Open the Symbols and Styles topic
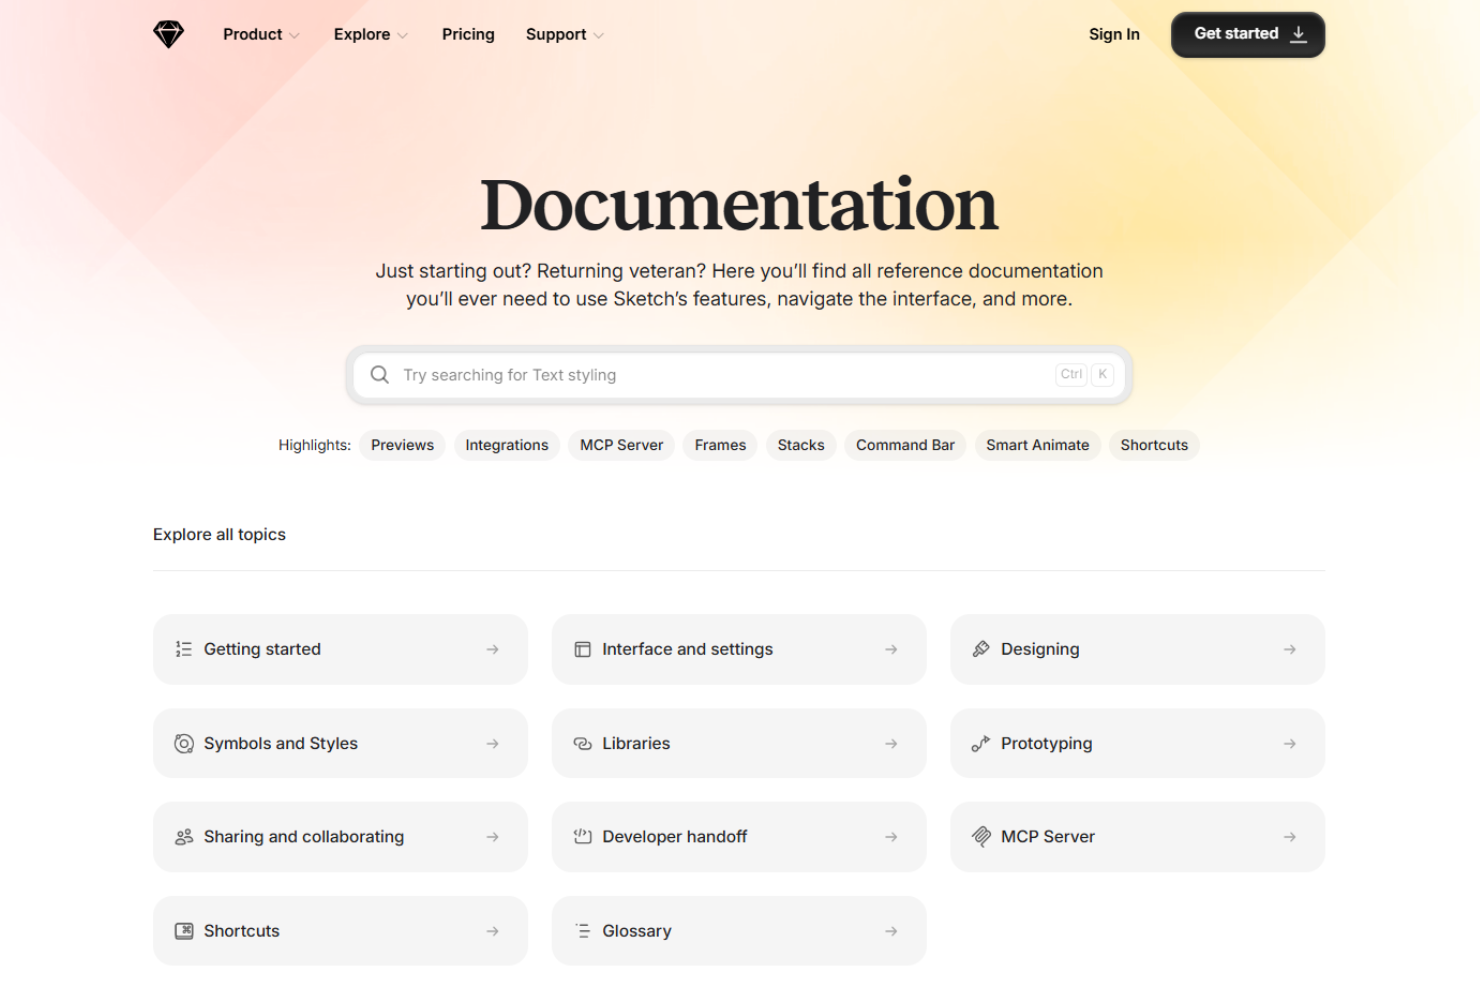Screen dimensions: 1480x987 tap(340, 743)
